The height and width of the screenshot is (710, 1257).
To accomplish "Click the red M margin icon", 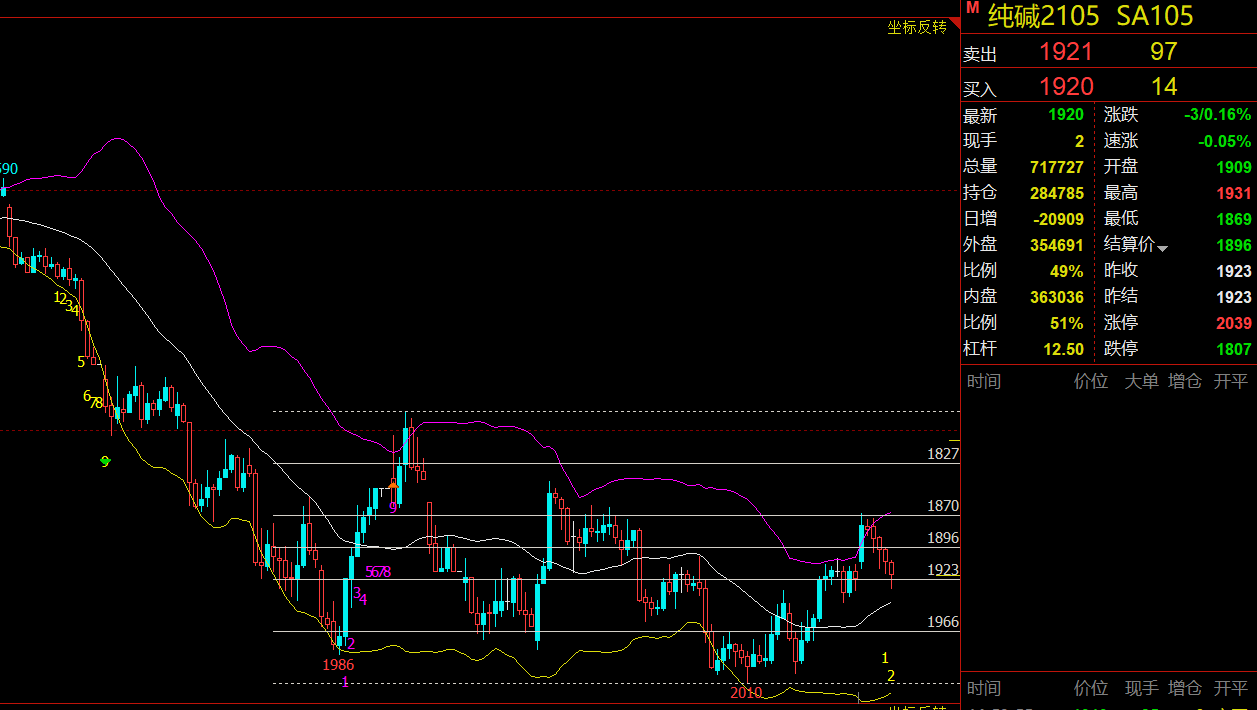I will pos(972,8).
